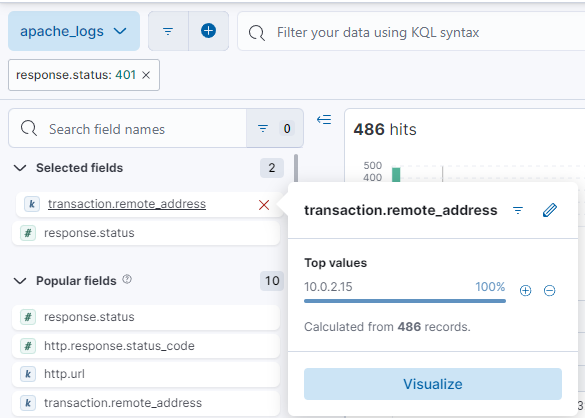The height and width of the screenshot is (418, 585).
Task: Collapse the Popular fields section
Action: pos(20,281)
